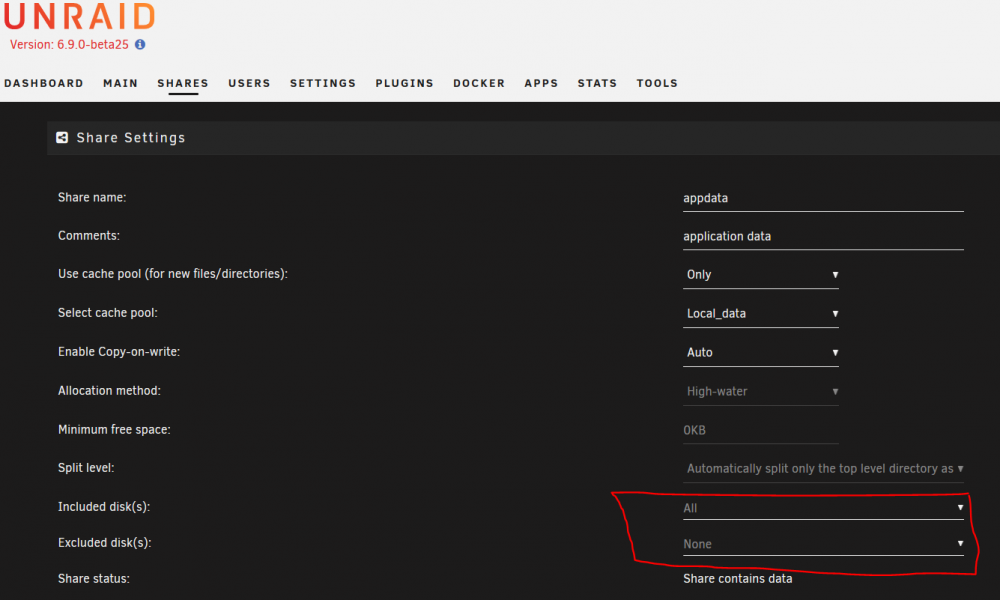Expand the Split level dropdown
The width and height of the screenshot is (1000, 600).
823,469
